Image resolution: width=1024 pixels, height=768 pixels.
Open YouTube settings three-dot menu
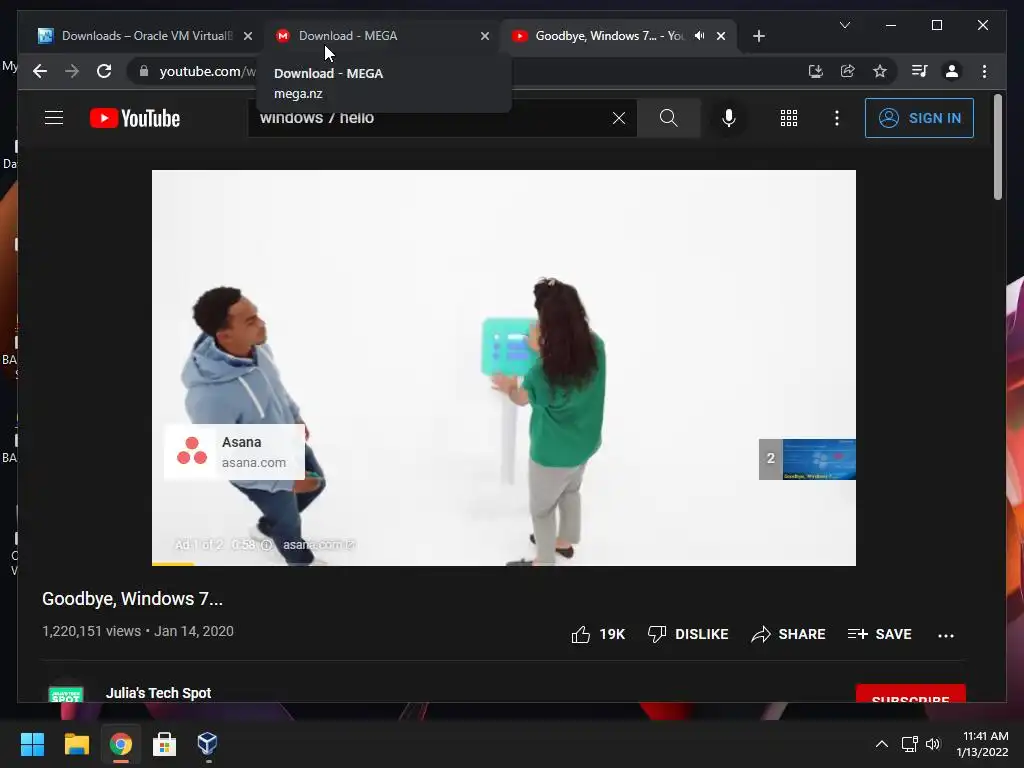(837, 118)
